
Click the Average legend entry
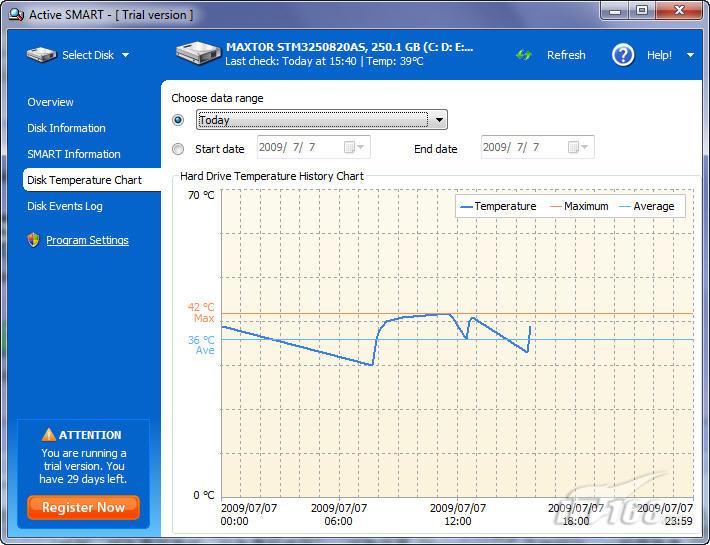point(647,206)
